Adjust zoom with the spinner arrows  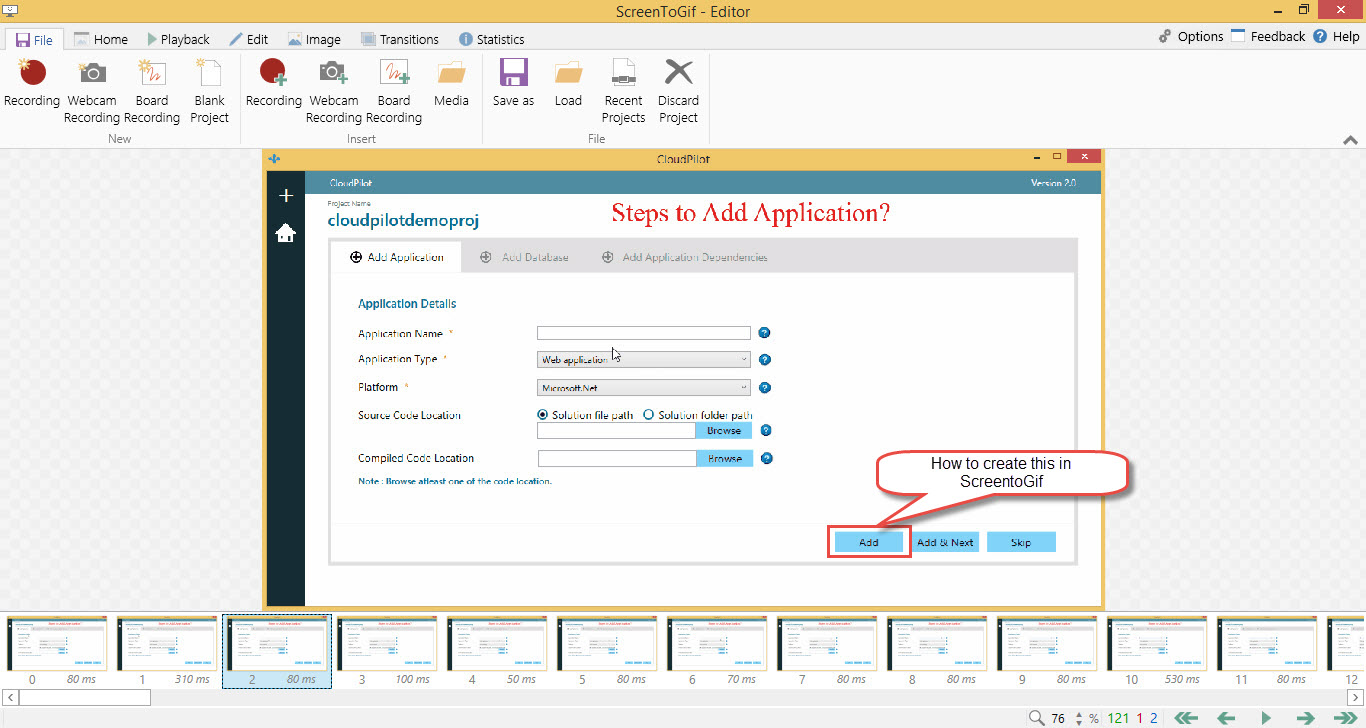[1079, 718]
